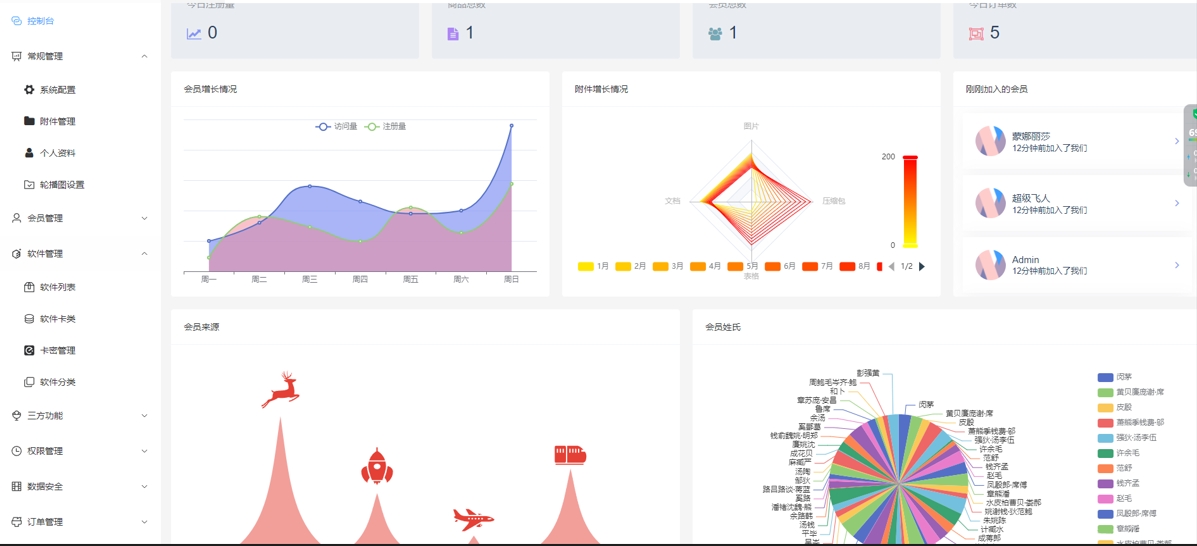
Task: Click the 软件列表 icon
Action: 29,287
